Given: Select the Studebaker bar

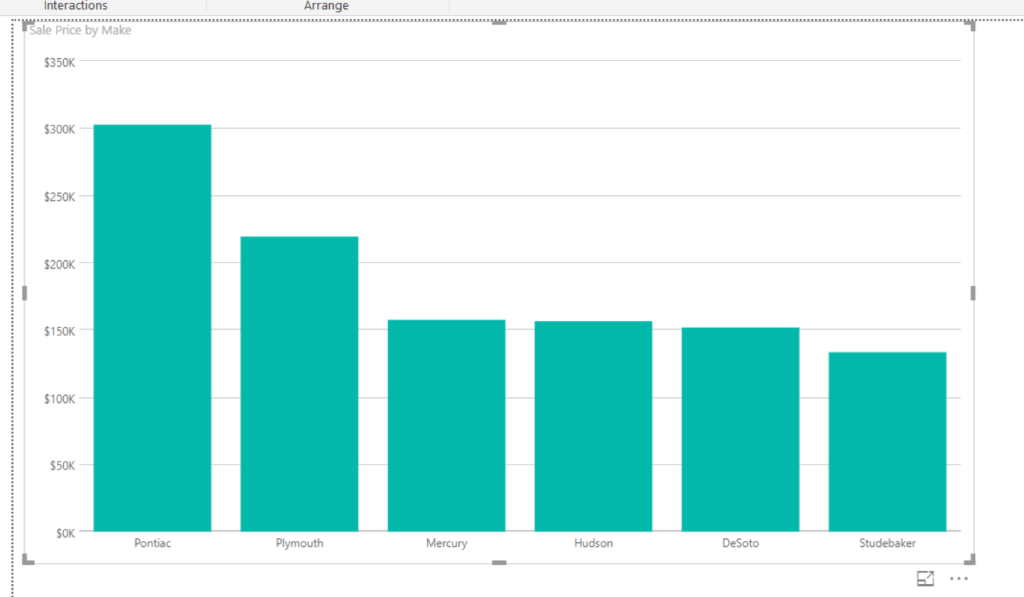Looking at the screenshot, I should pyautogui.click(x=887, y=441).
